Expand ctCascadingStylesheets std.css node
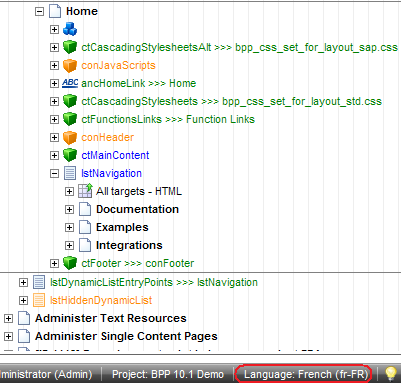The height and width of the screenshot is (383, 401). 54,101
